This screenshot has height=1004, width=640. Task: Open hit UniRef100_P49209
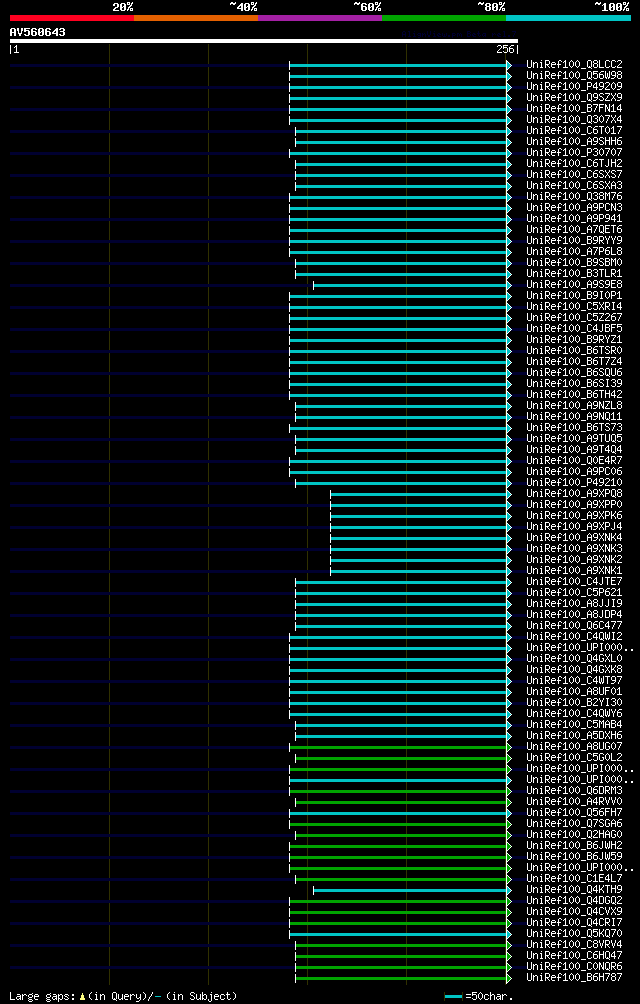[574, 86]
